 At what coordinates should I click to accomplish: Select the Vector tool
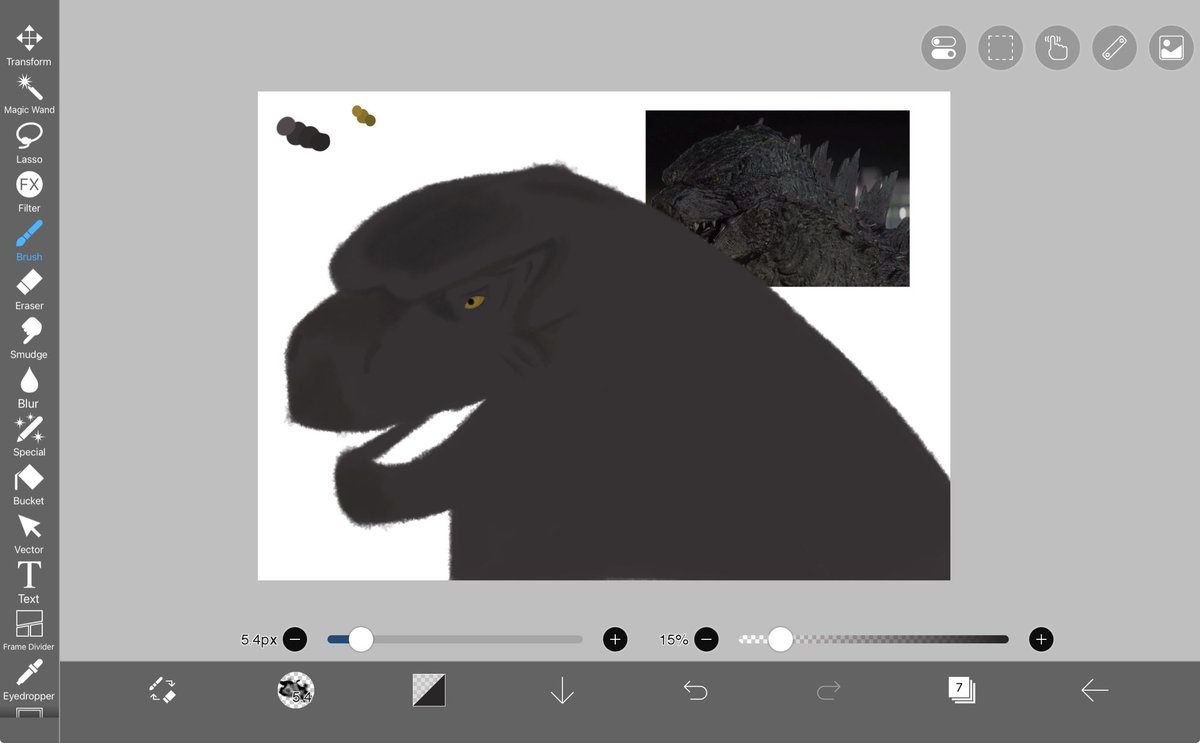pyautogui.click(x=29, y=534)
